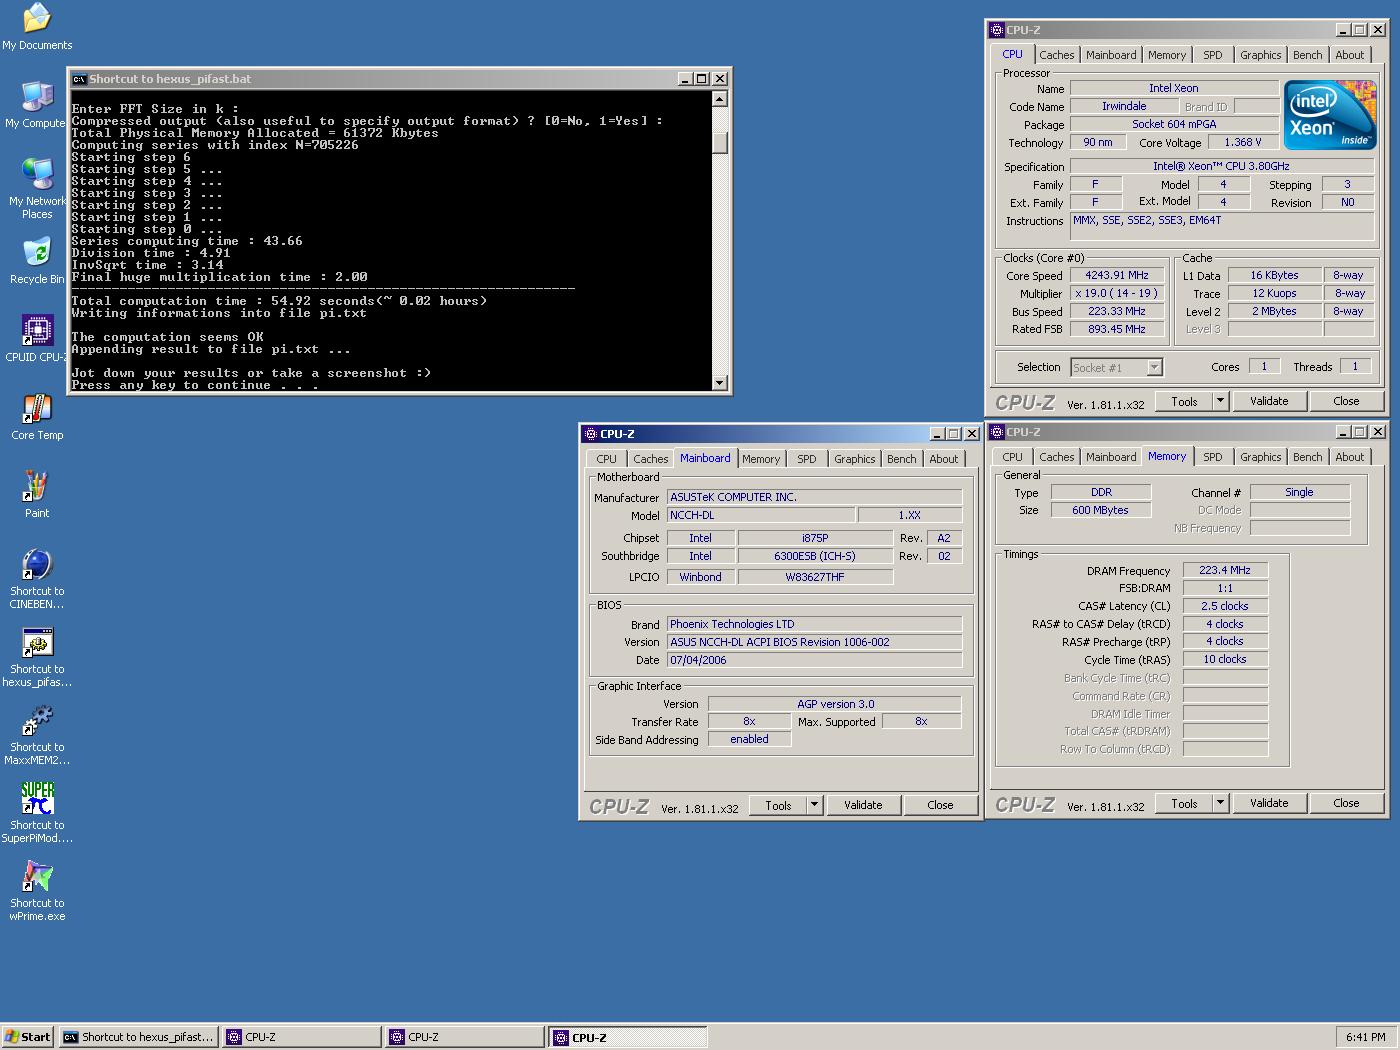Image resolution: width=1400 pixels, height=1050 pixels.
Task: Launch the SuperPiMod shortcut icon
Action: click(37, 812)
